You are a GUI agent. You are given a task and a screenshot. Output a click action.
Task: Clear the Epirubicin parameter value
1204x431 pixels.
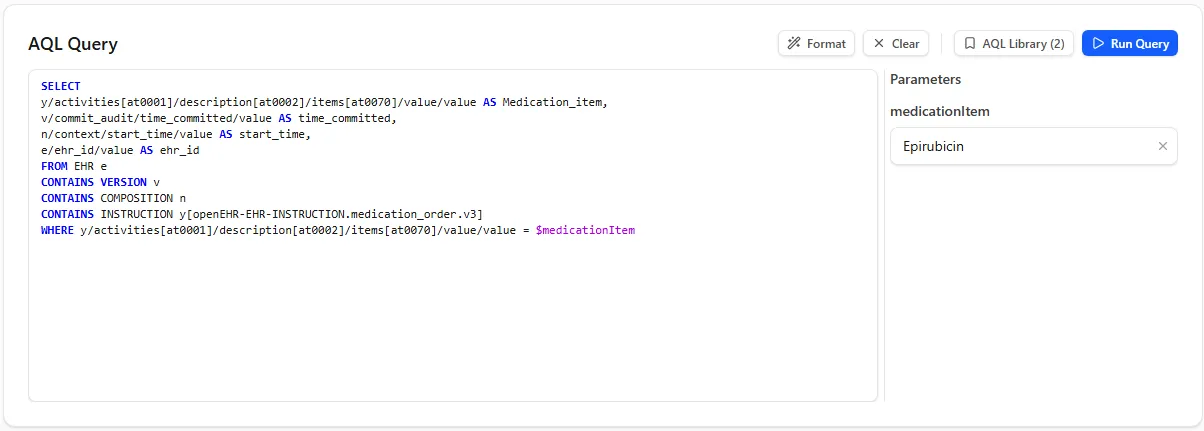click(x=1162, y=146)
